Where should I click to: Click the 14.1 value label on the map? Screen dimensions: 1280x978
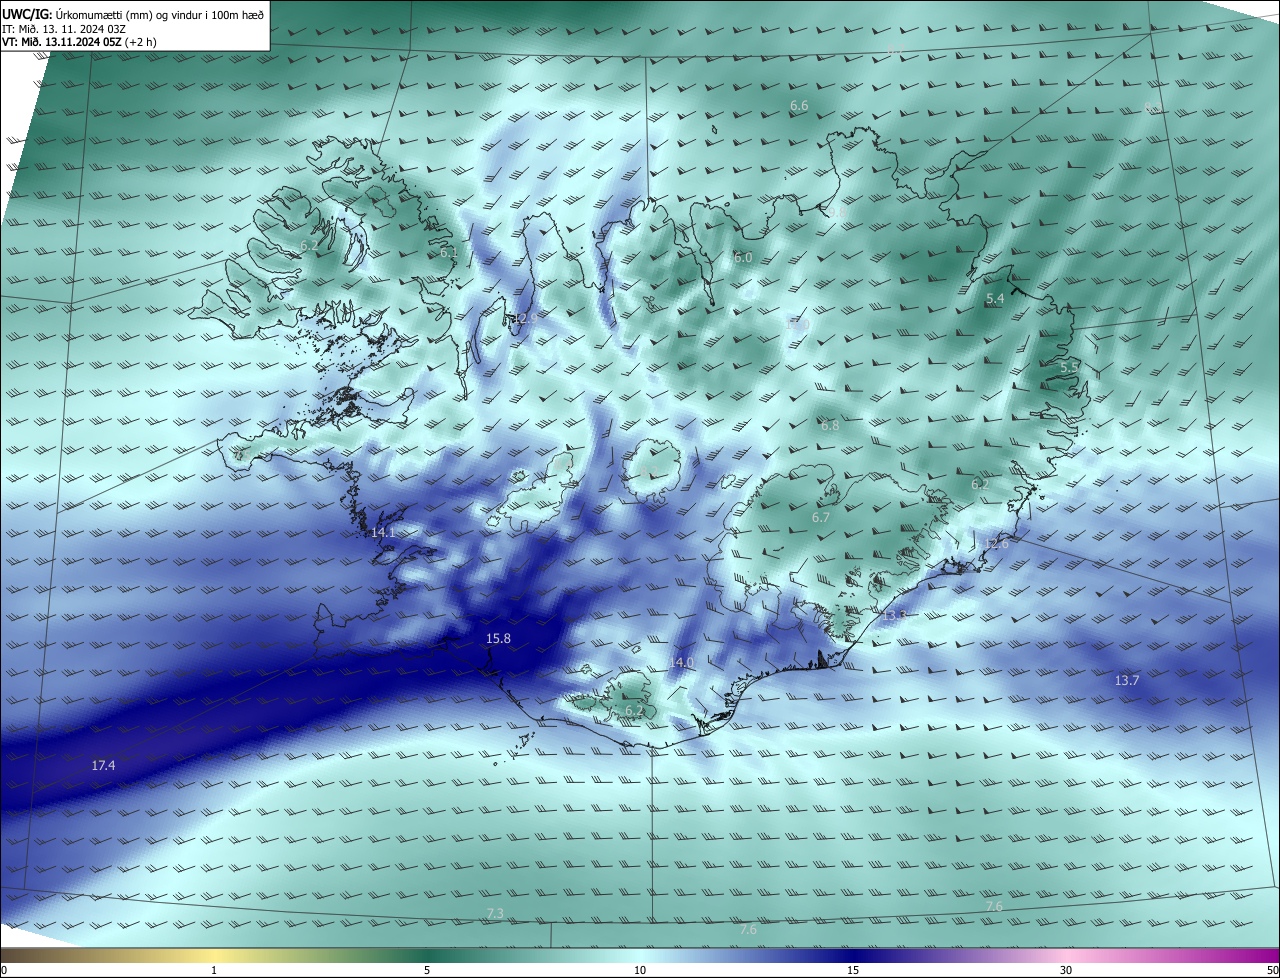click(383, 533)
